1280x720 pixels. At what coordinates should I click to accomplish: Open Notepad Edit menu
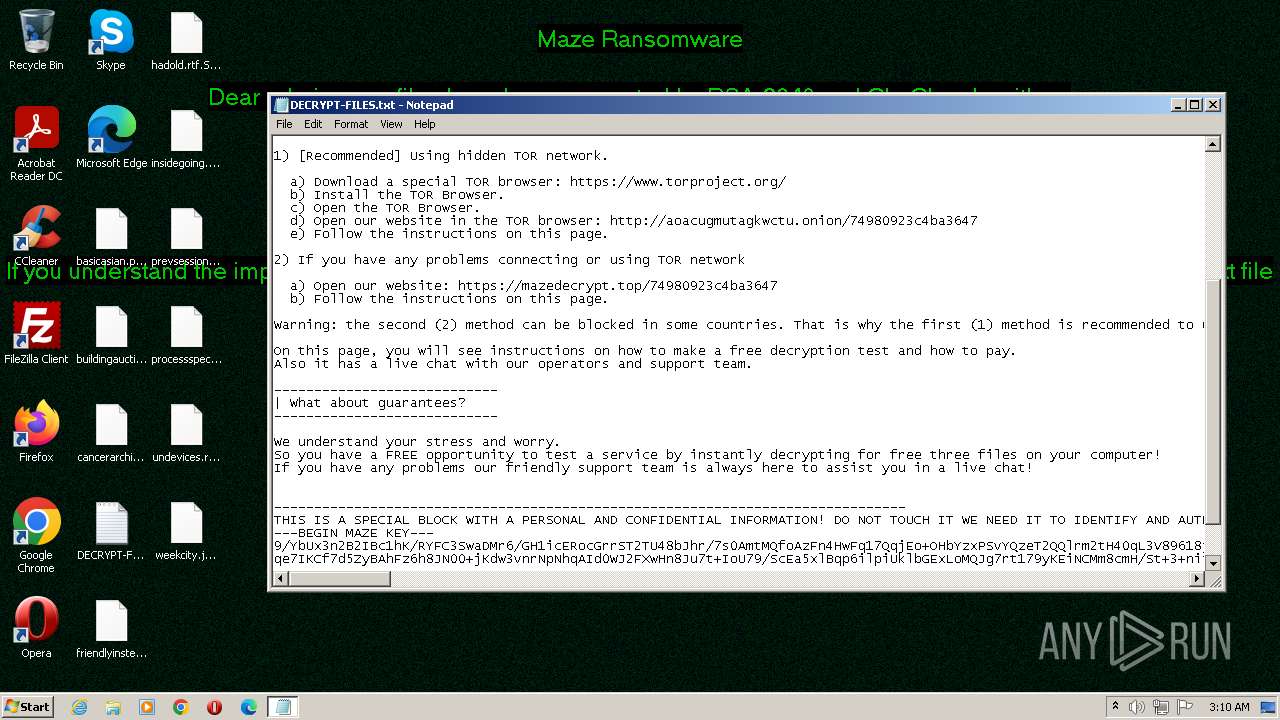[313, 124]
